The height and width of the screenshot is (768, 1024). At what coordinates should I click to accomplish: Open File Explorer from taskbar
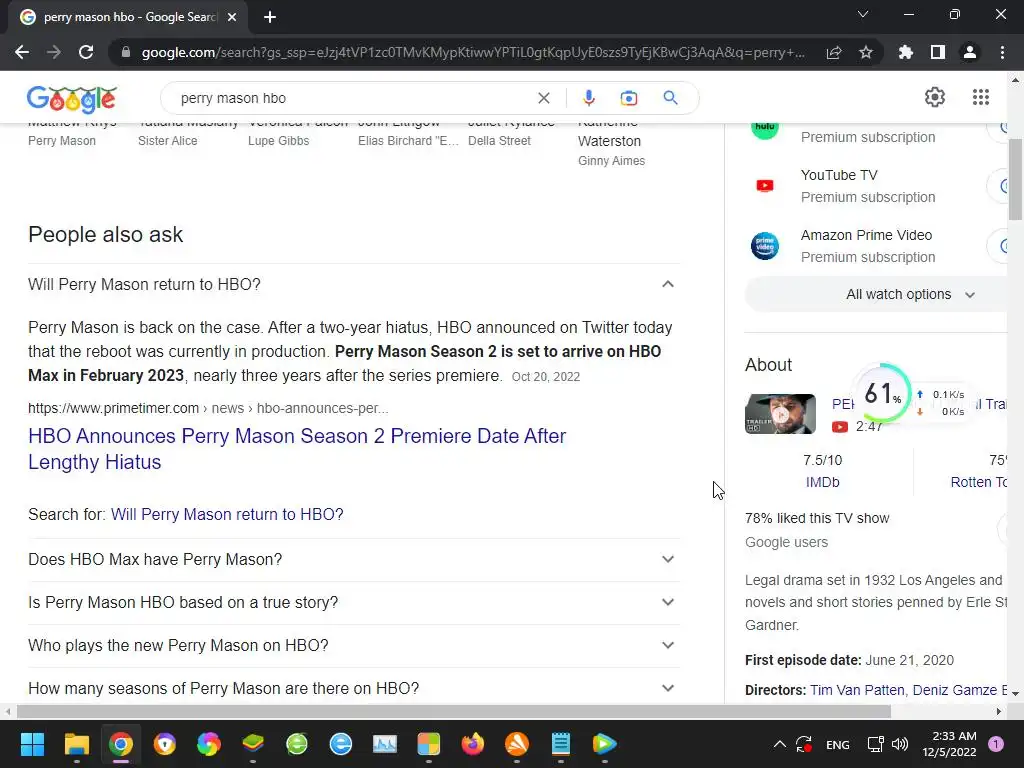pyautogui.click(x=76, y=744)
